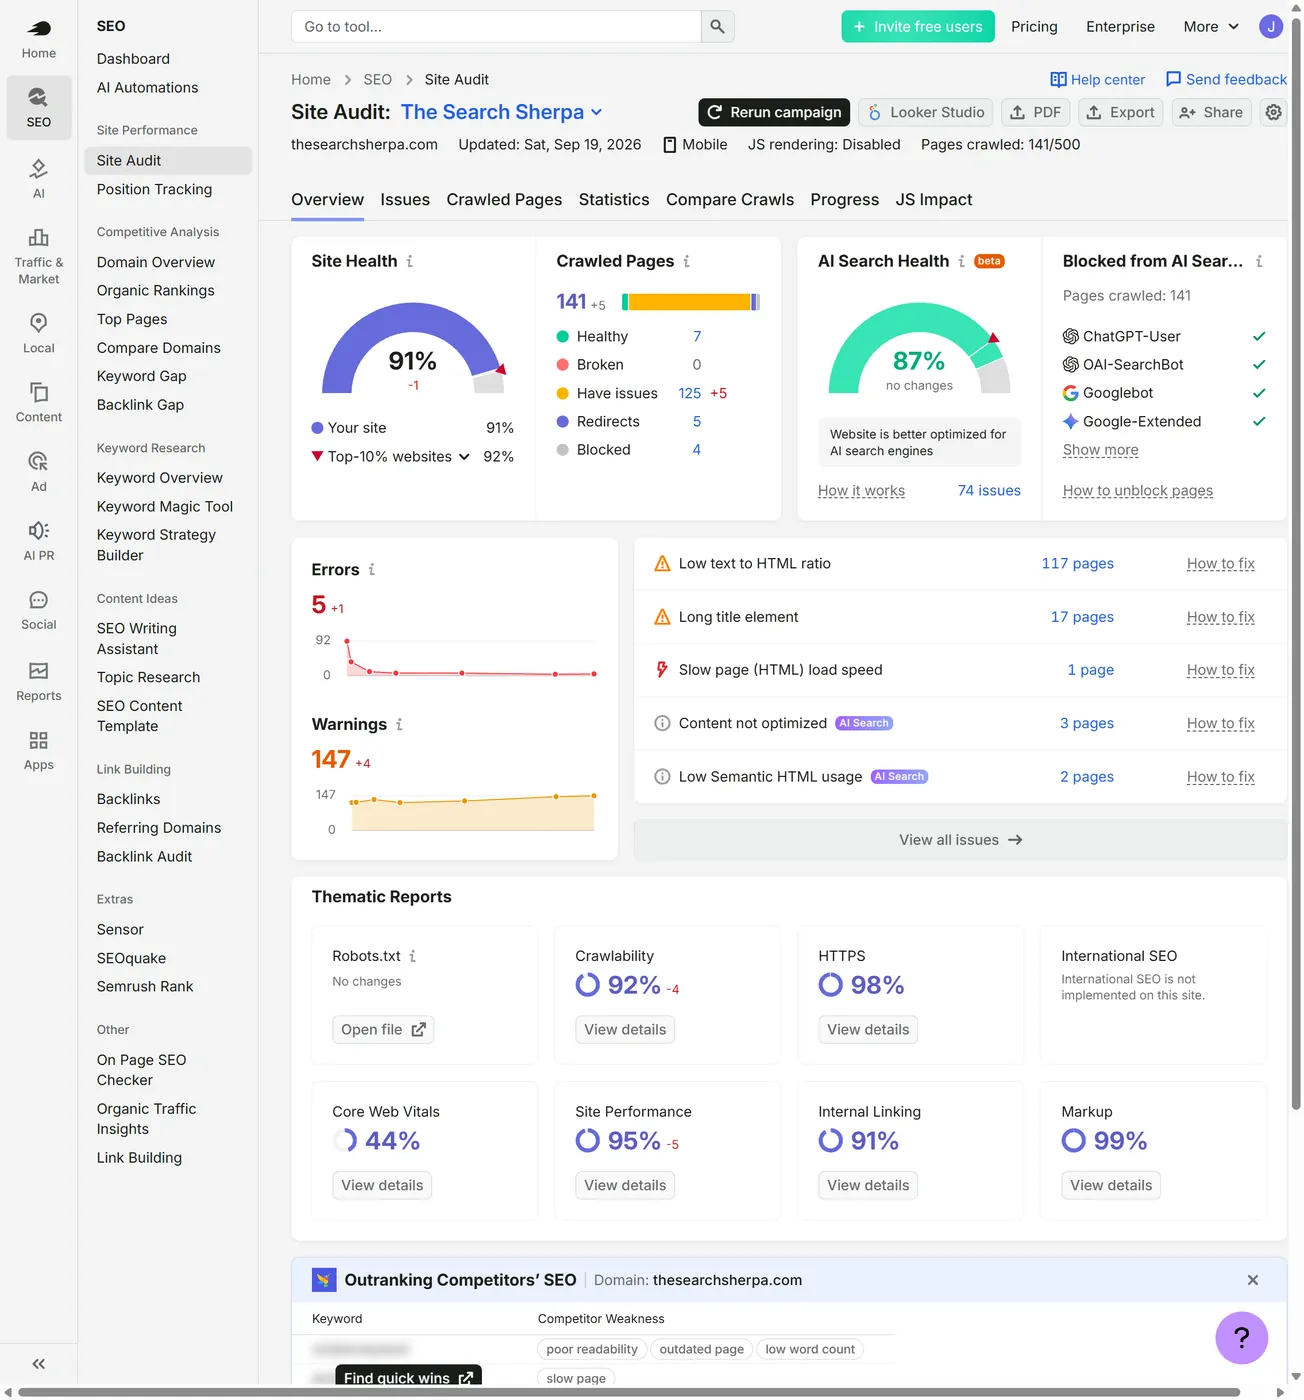Viewport: 1304px width, 1400px height.
Task: View details for Core Web Vitals
Action: [x=382, y=1186]
